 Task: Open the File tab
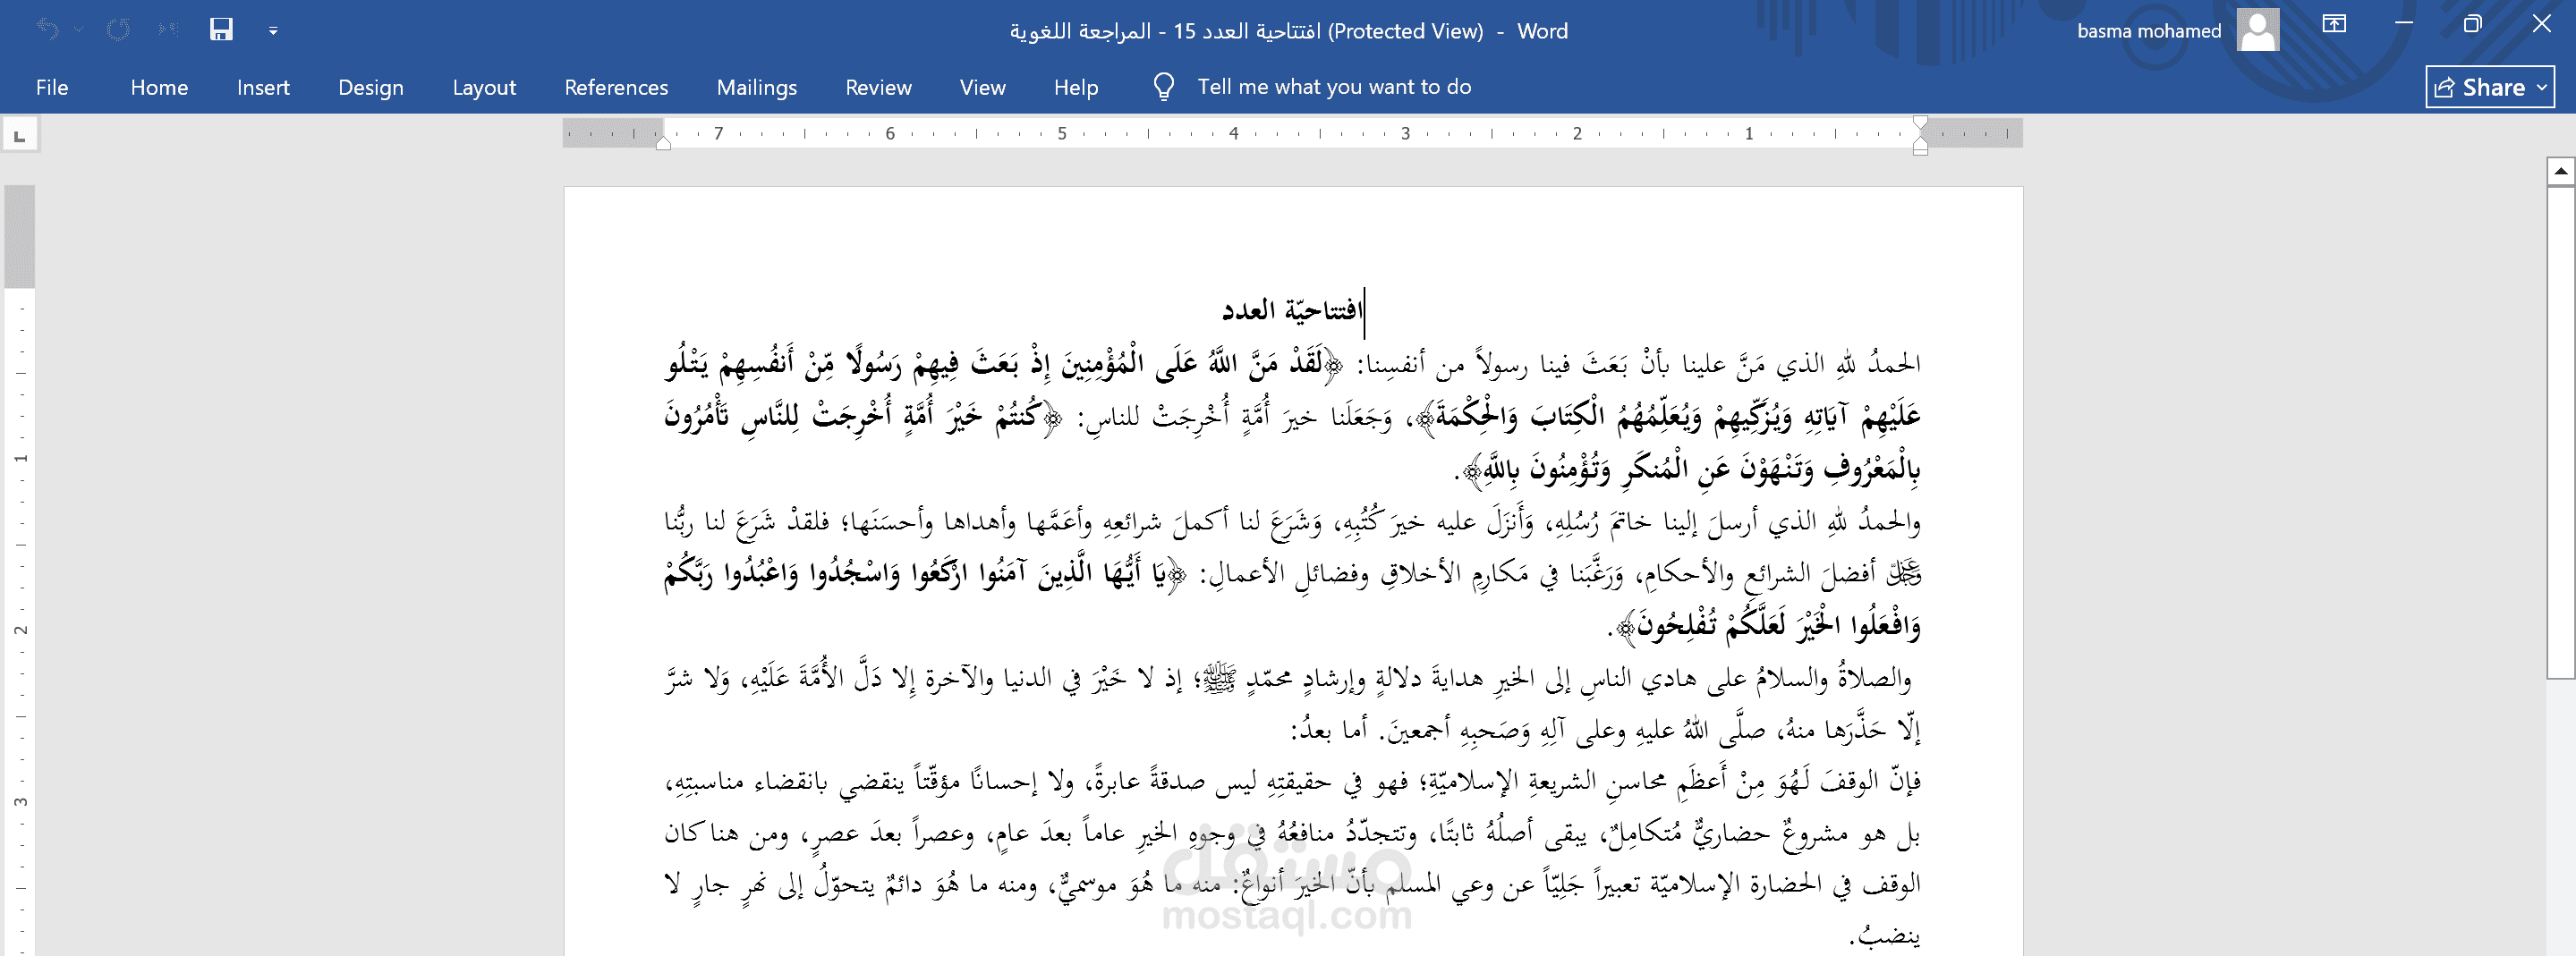(x=52, y=87)
